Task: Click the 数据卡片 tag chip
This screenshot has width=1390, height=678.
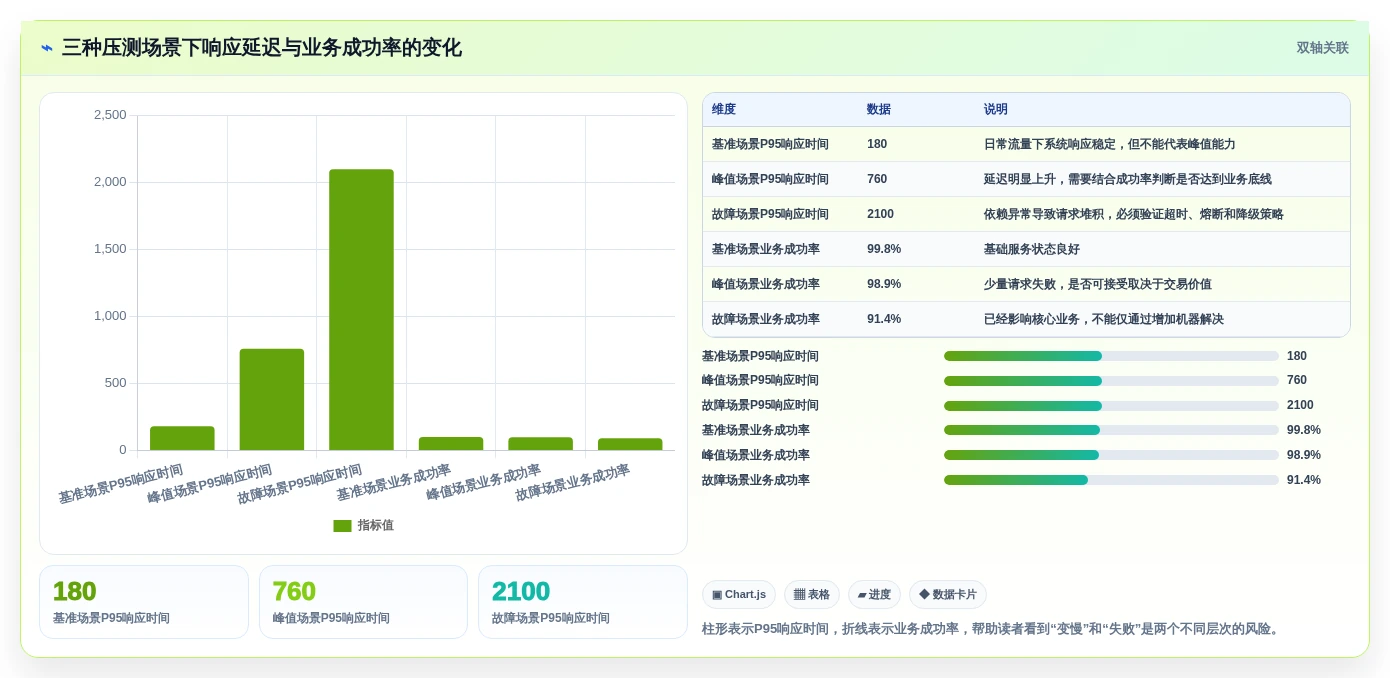Action: (x=947, y=595)
